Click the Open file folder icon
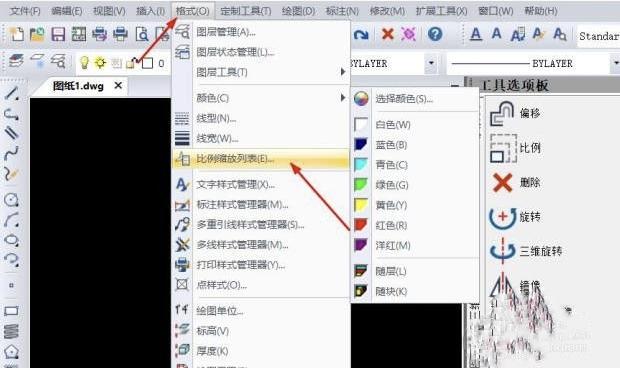The height and width of the screenshot is (368, 620). (x=37, y=34)
